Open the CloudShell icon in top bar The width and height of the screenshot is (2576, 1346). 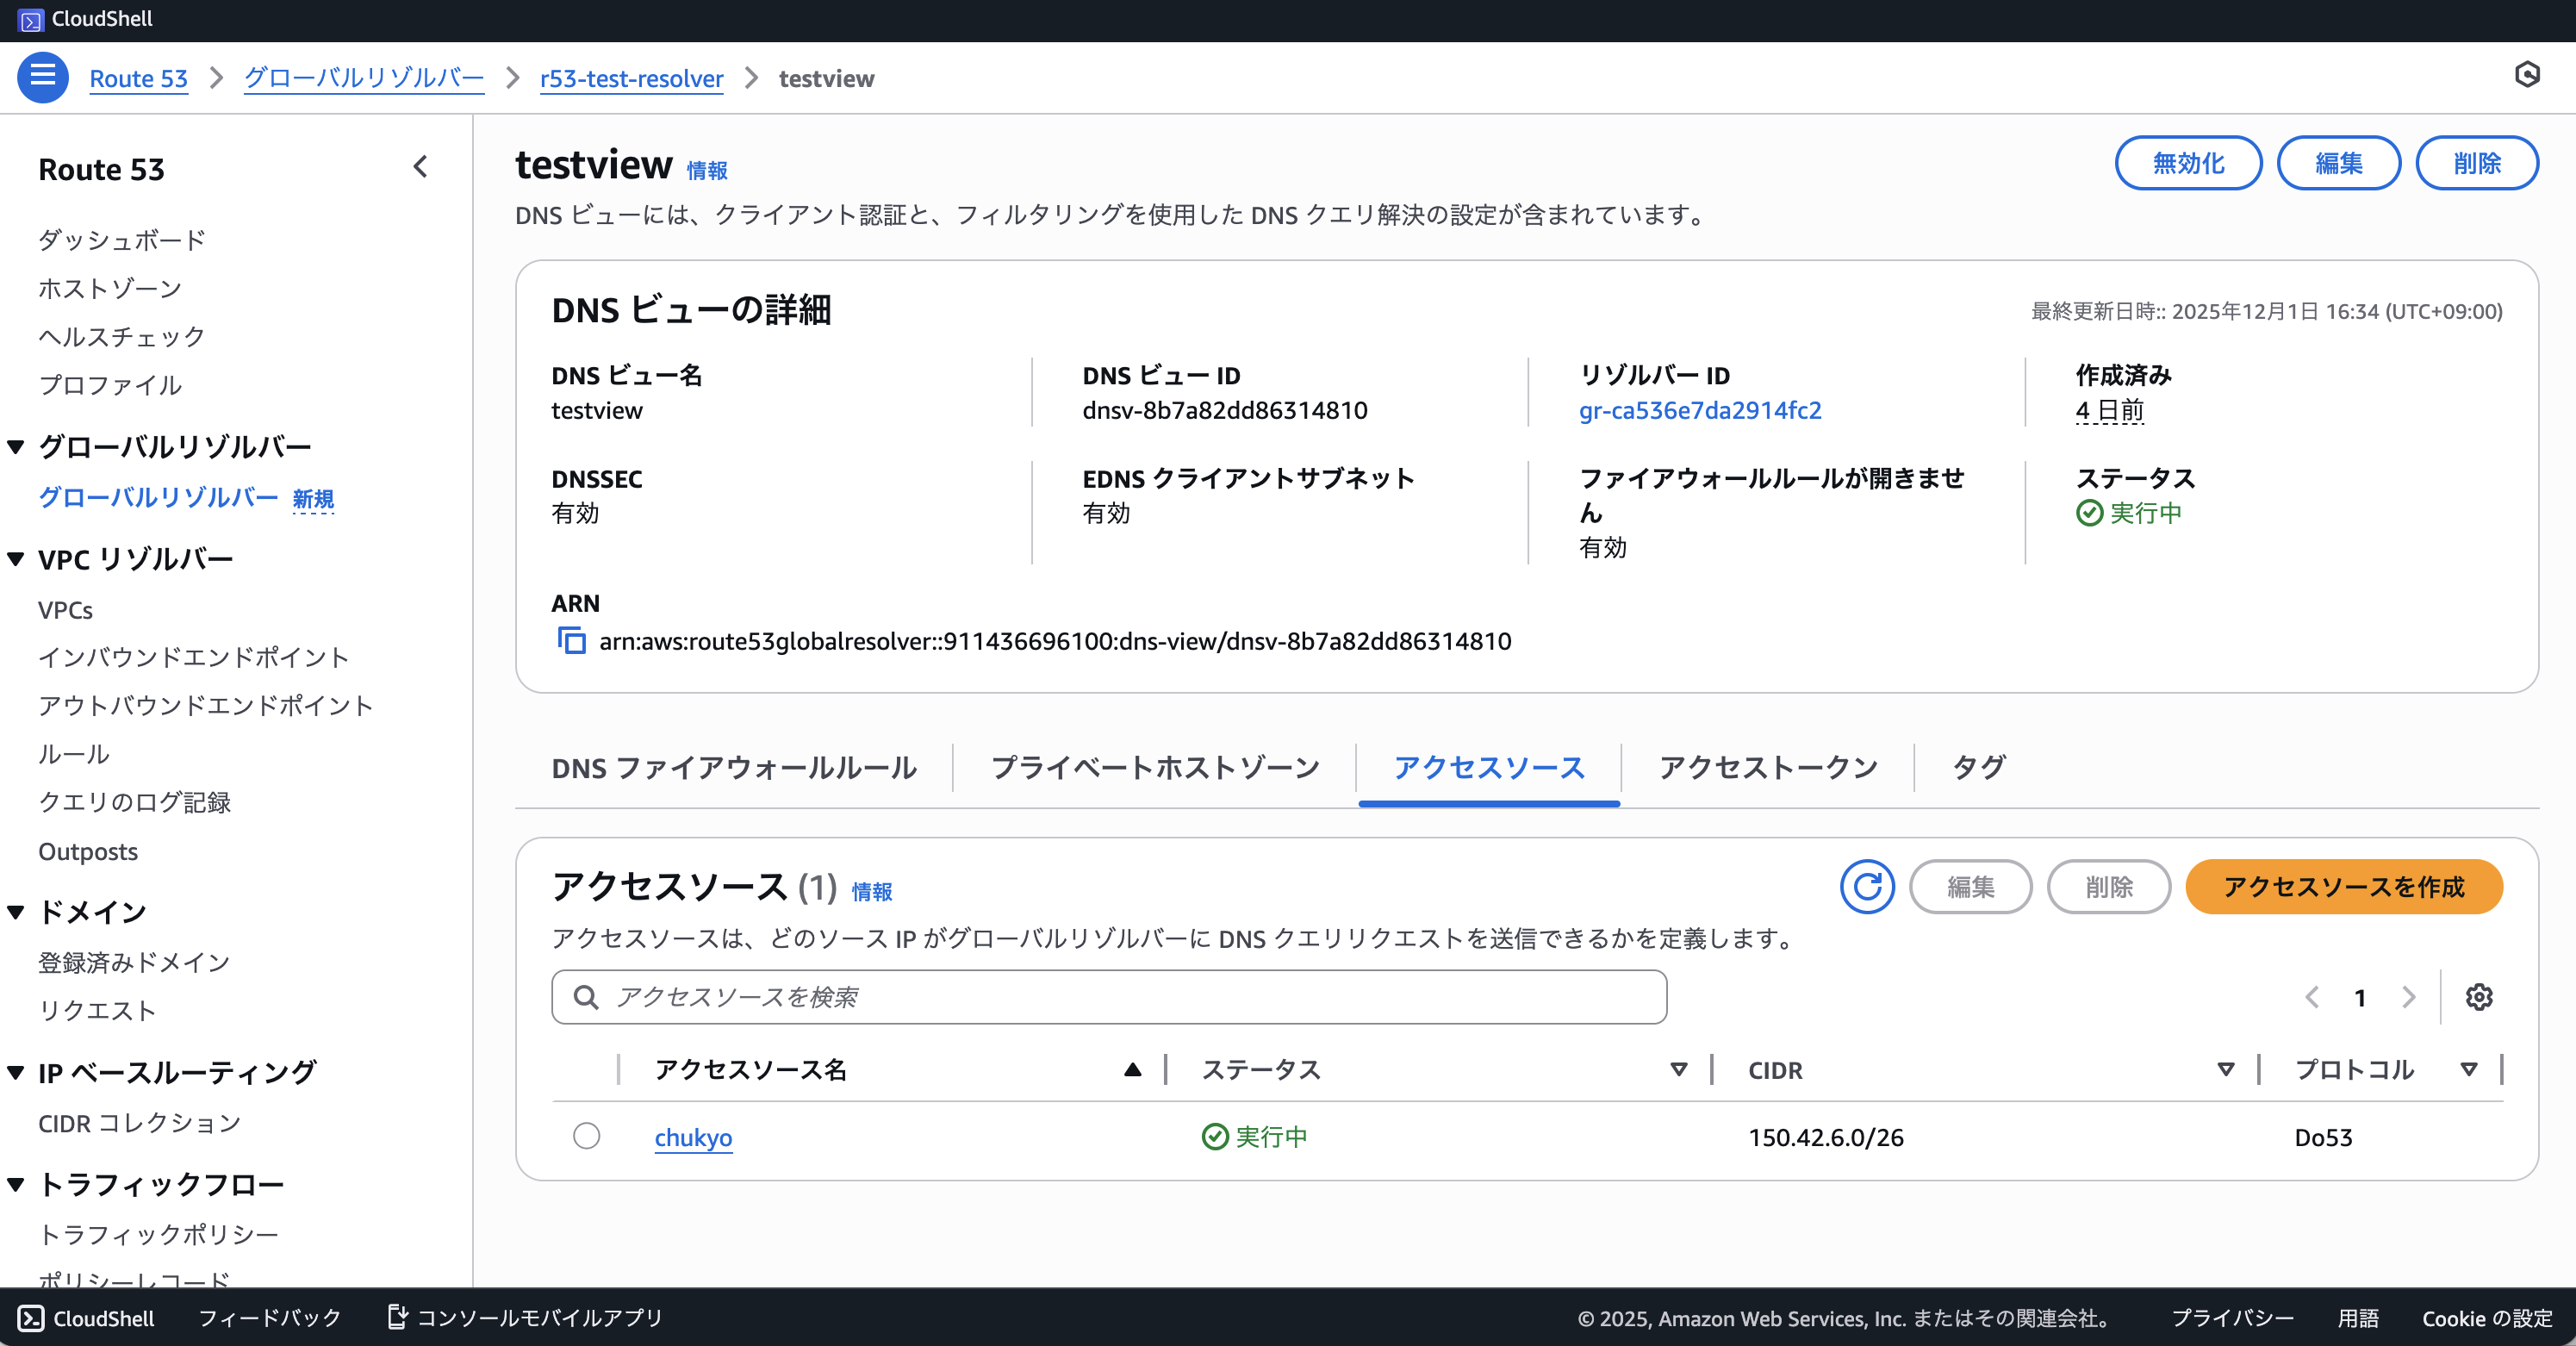[31, 19]
